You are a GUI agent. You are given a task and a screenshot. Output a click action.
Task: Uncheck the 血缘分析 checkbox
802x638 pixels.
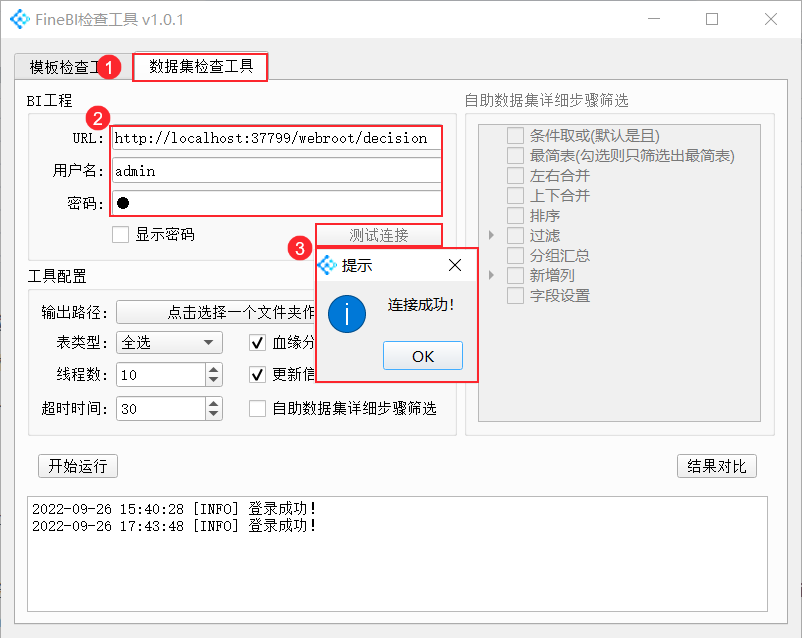pyautogui.click(x=257, y=342)
